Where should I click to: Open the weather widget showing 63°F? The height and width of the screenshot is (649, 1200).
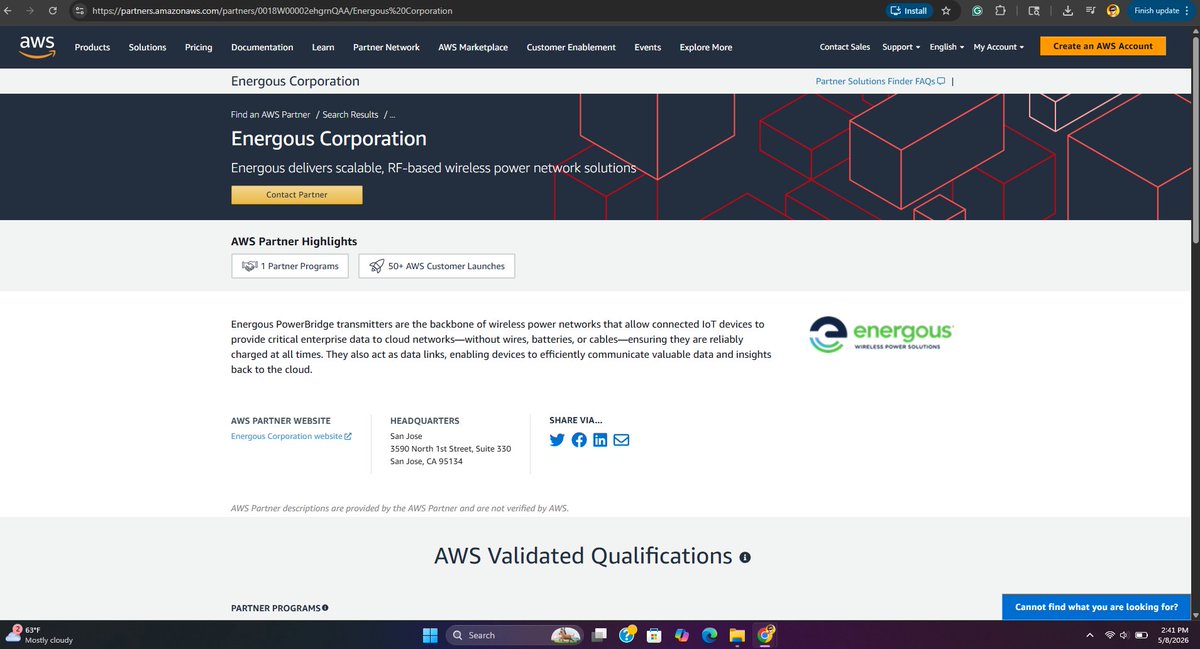(x=40, y=635)
